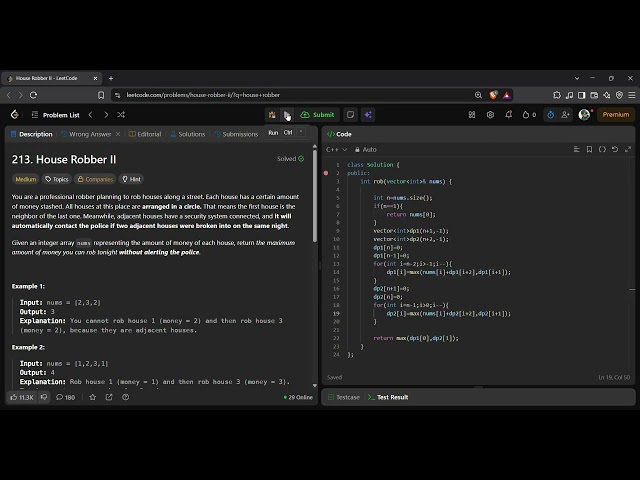Run the code with the play icon
Screen dimensions: 640x480
[x=287, y=115]
